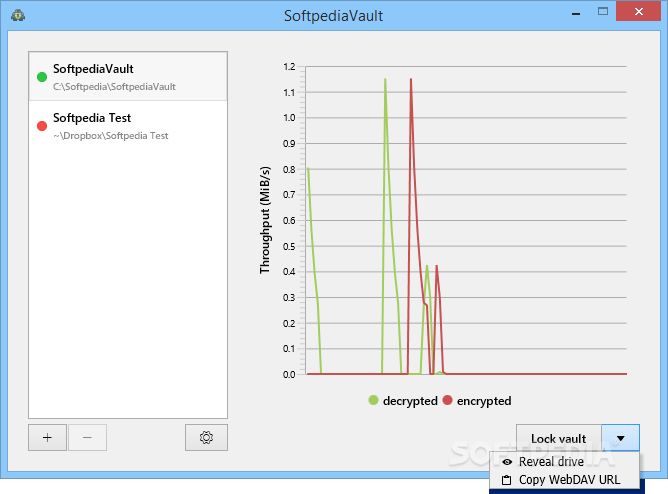This screenshot has height=494, width=668.
Task: Open settings with the gear icon
Action: click(x=206, y=437)
